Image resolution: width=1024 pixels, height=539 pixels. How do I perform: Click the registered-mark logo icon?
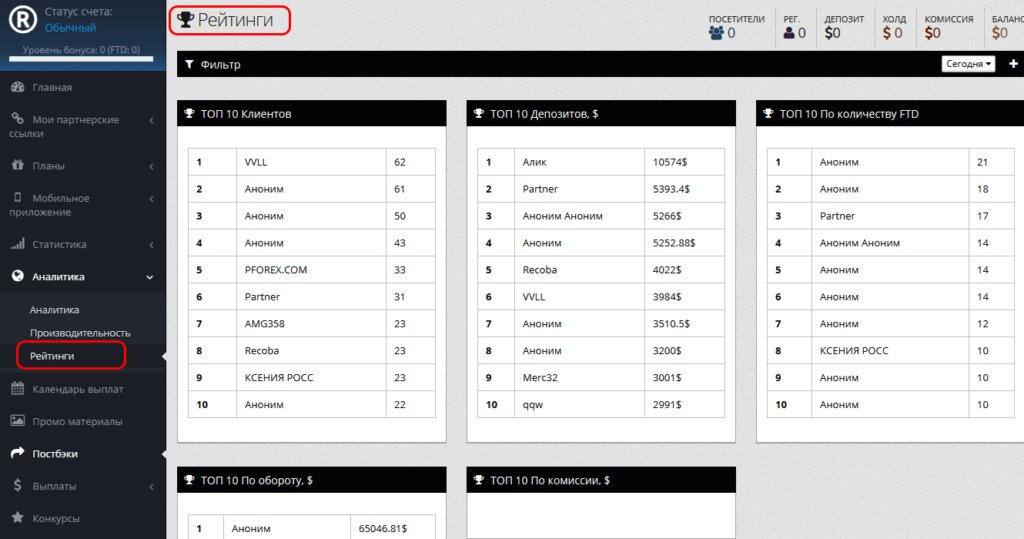click(x=23, y=19)
